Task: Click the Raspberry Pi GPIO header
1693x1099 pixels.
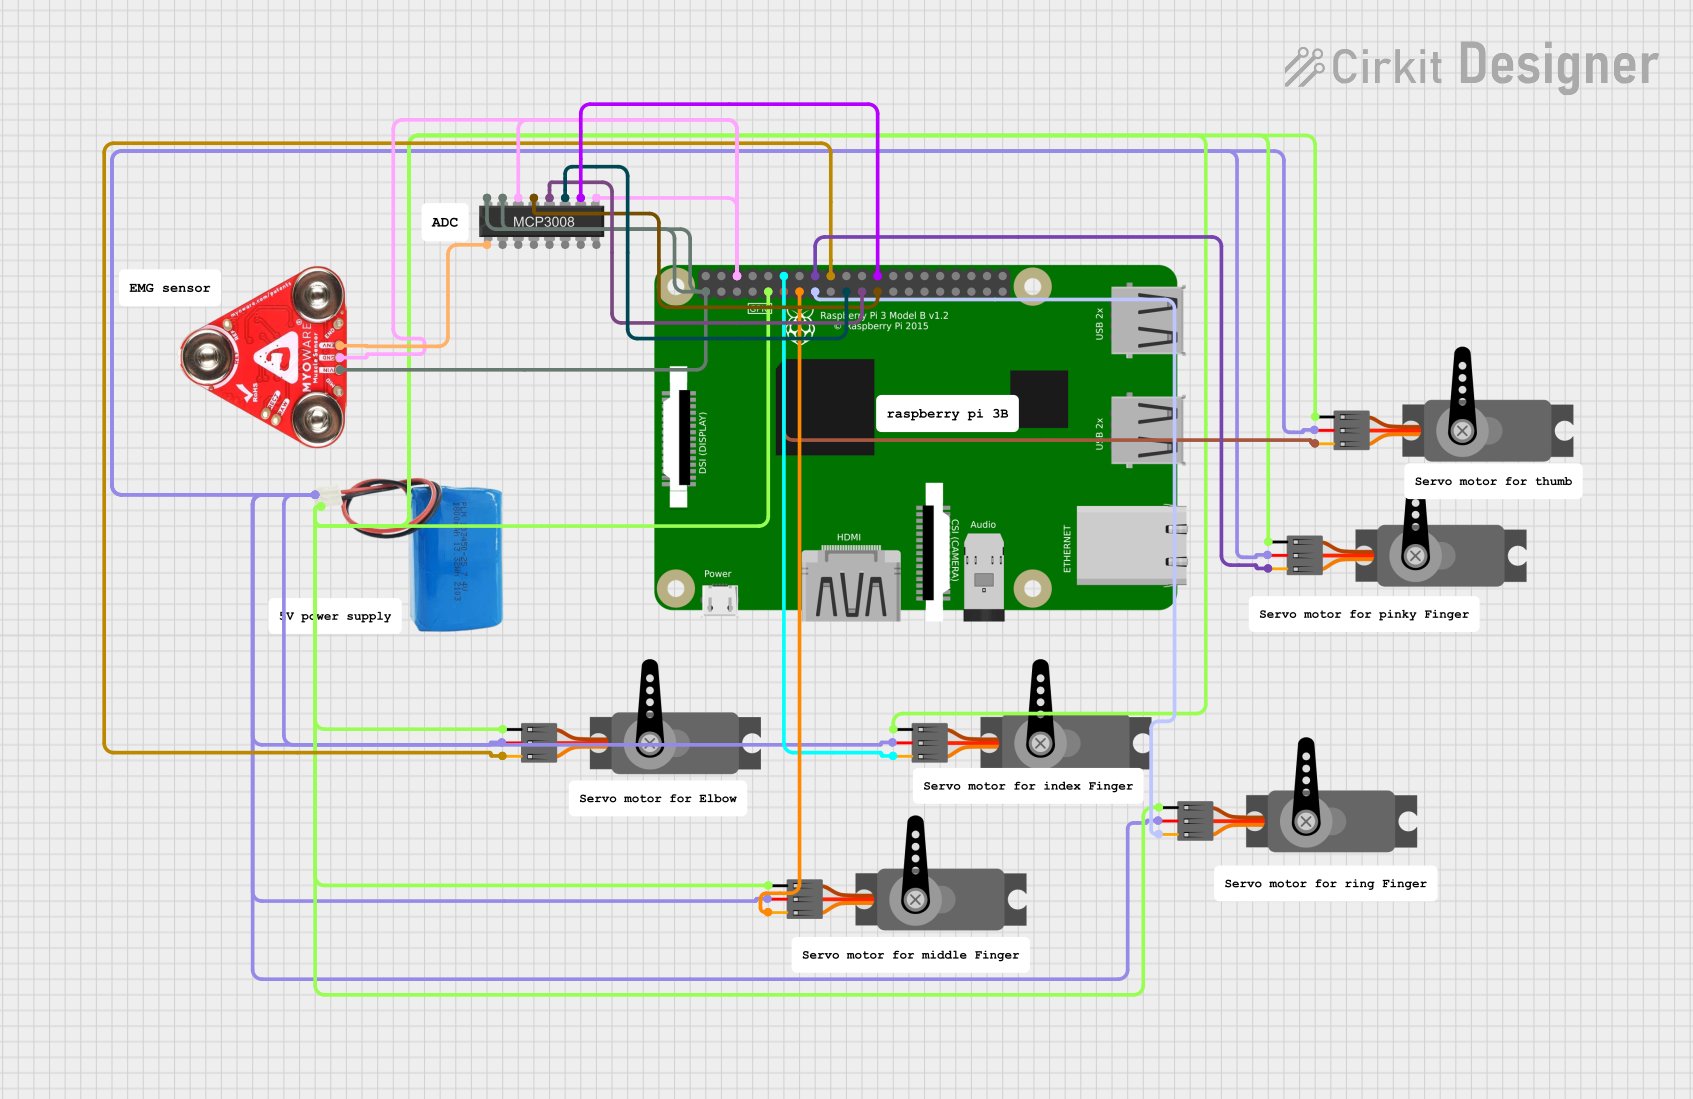Action: pyautogui.click(x=853, y=284)
